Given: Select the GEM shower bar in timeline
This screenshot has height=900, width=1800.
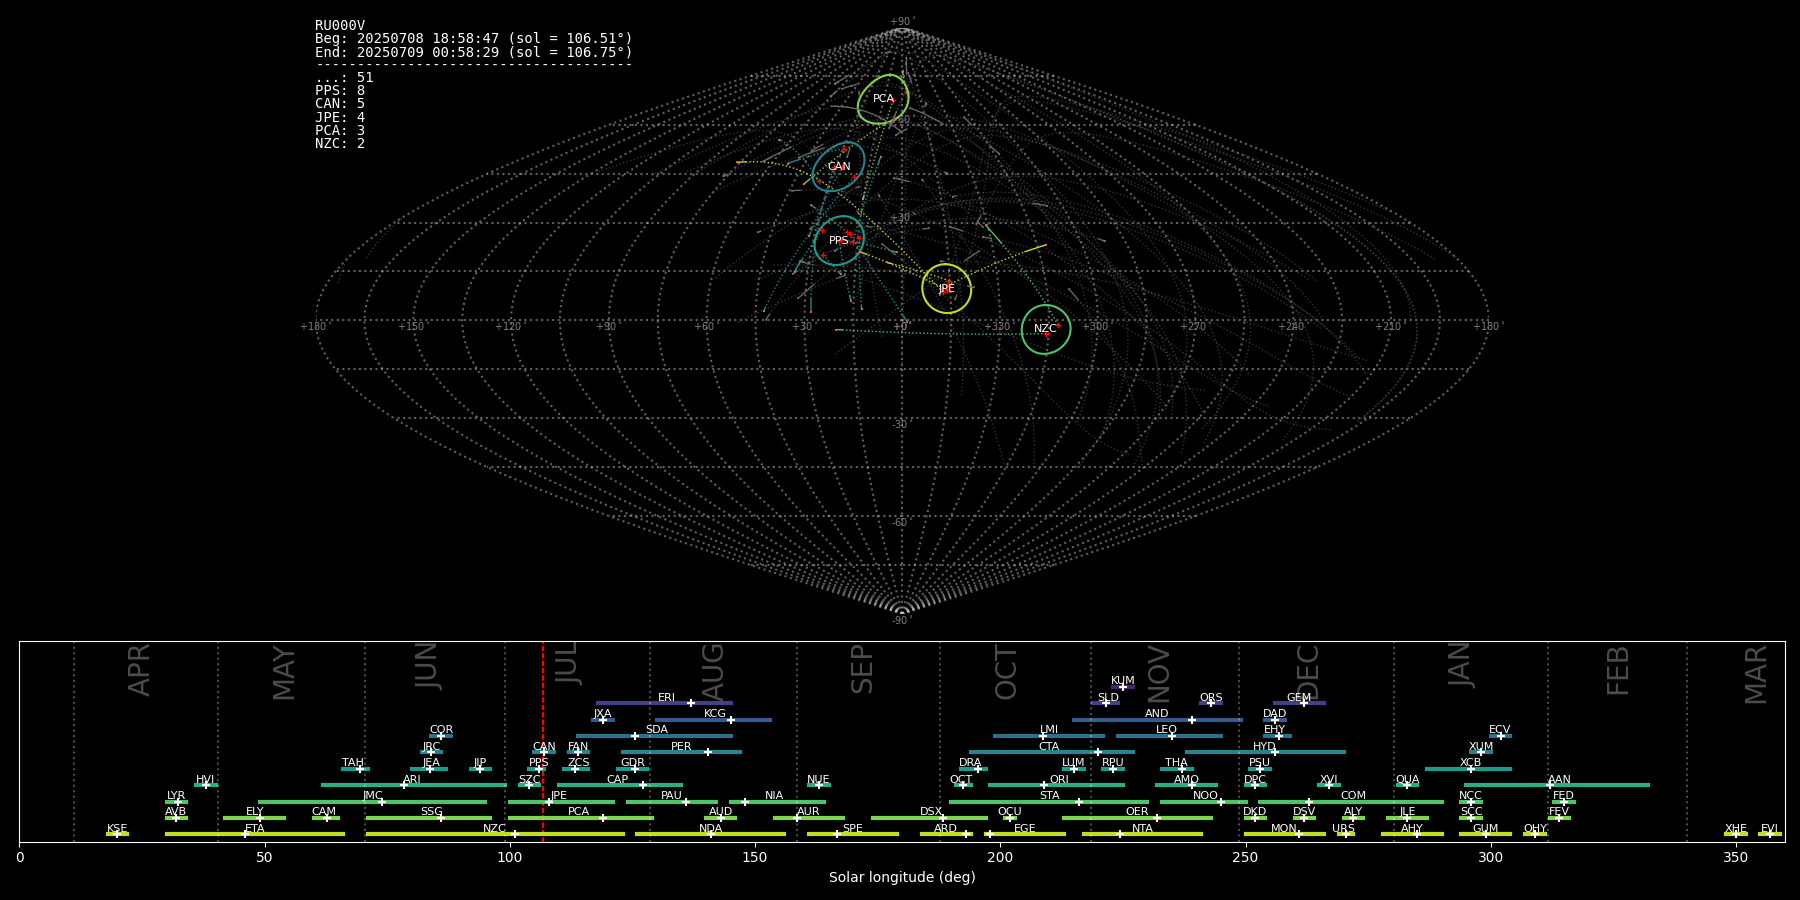Looking at the screenshot, I should pyautogui.click(x=1299, y=703).
